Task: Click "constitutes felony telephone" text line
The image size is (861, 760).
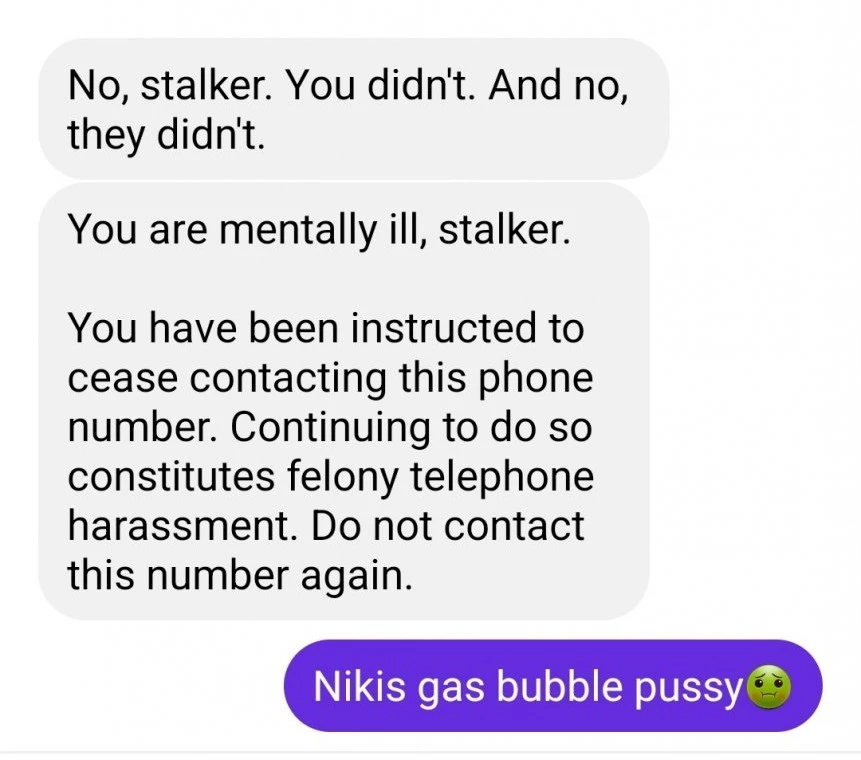Action: (331, 476)
